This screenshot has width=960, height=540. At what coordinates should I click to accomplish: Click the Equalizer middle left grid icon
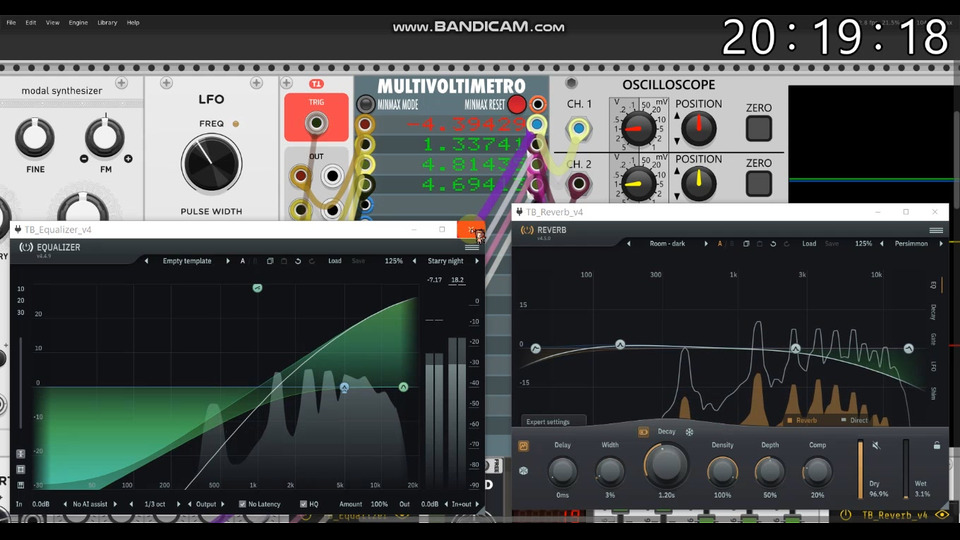pyautogui.click(x=21, y=470)
